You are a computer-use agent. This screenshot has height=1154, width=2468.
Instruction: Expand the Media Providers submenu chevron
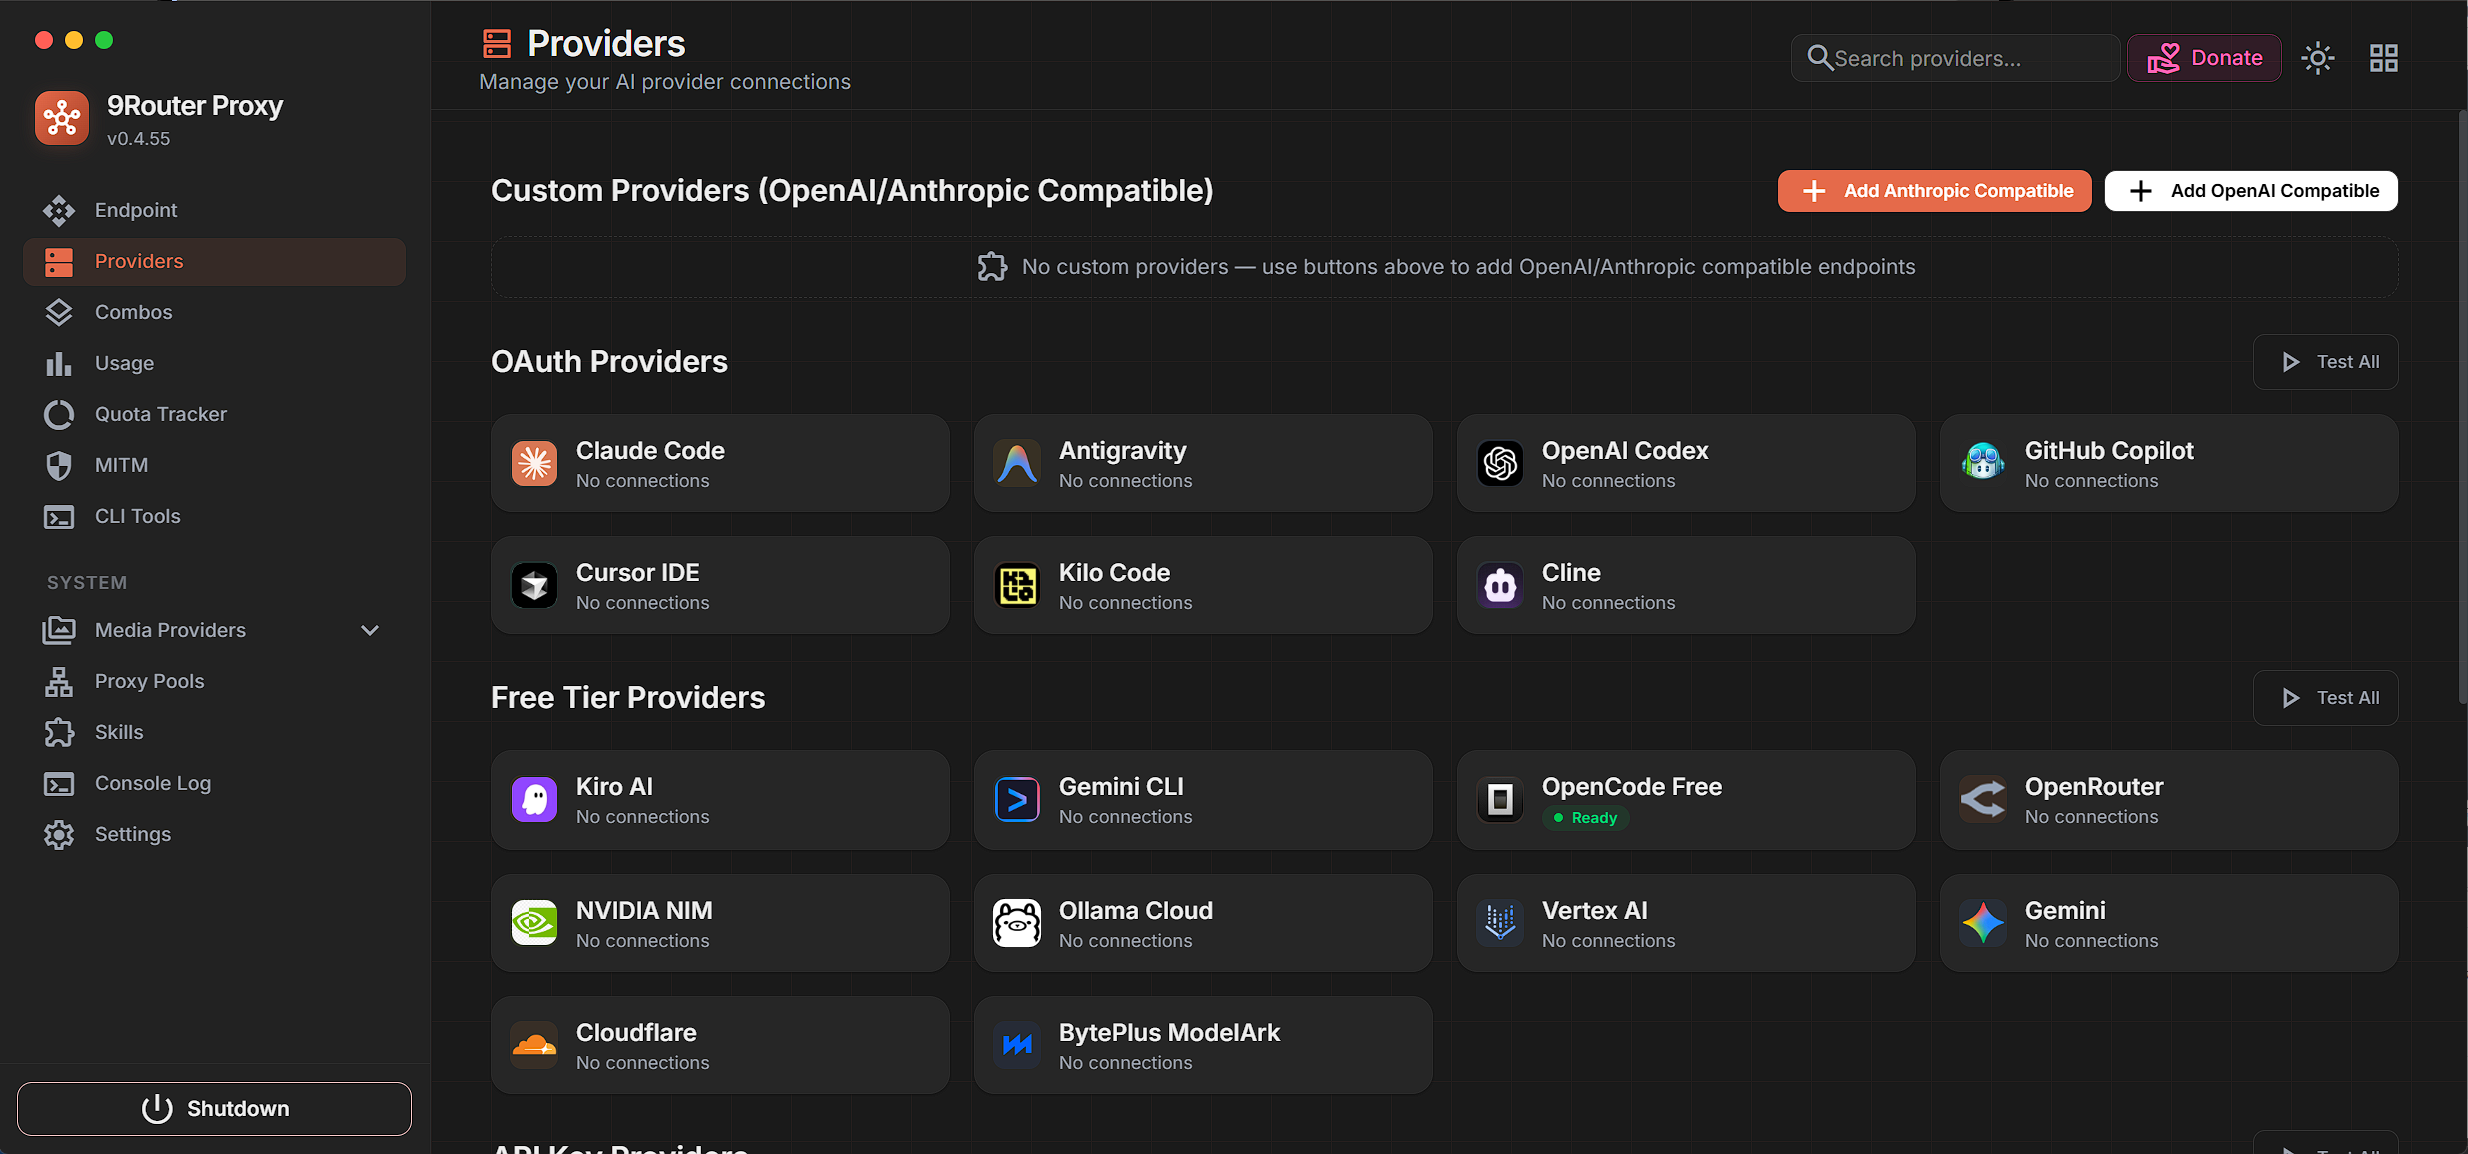(x=370, y=630)
